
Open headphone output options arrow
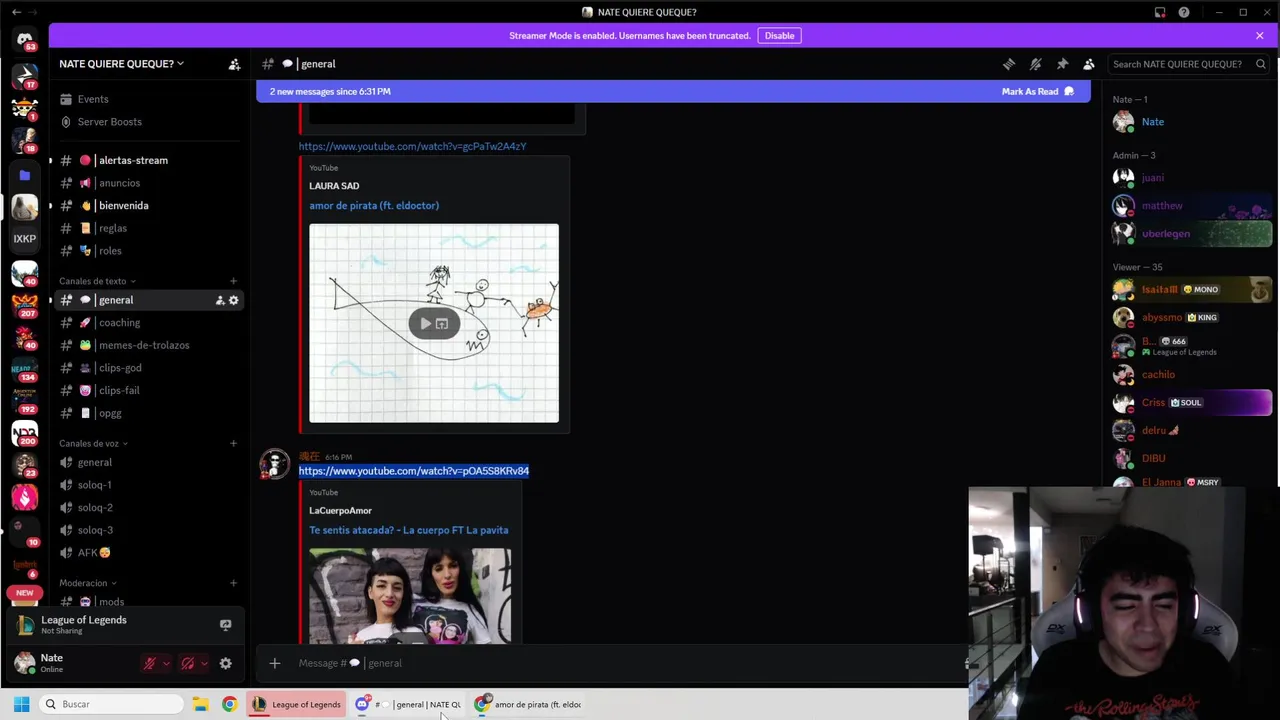click(204, 663)
